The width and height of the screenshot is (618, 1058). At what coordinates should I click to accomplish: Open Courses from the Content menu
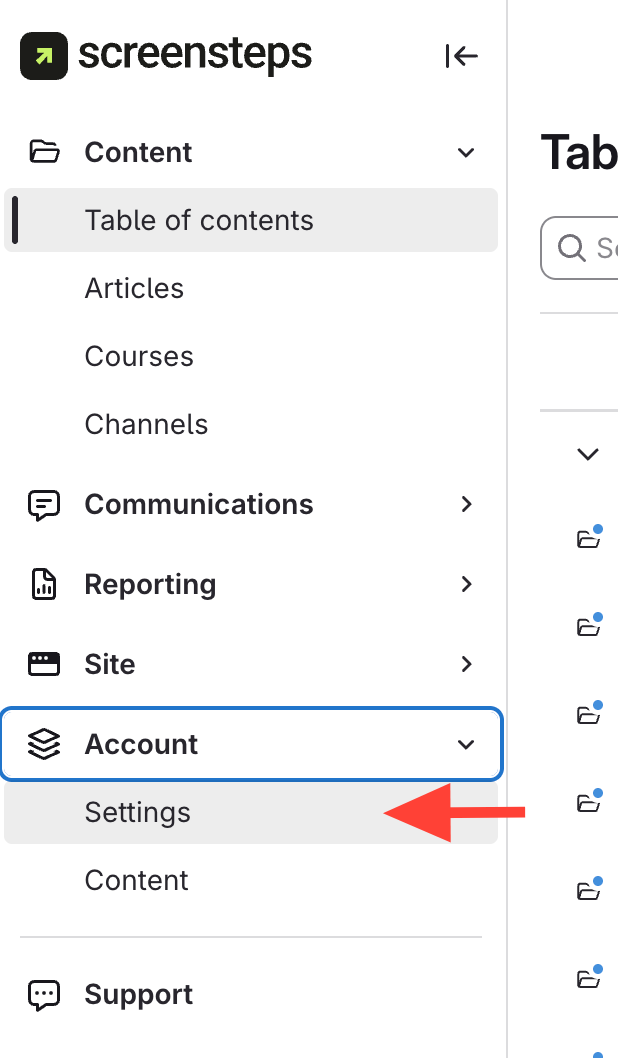coord(139,357)
